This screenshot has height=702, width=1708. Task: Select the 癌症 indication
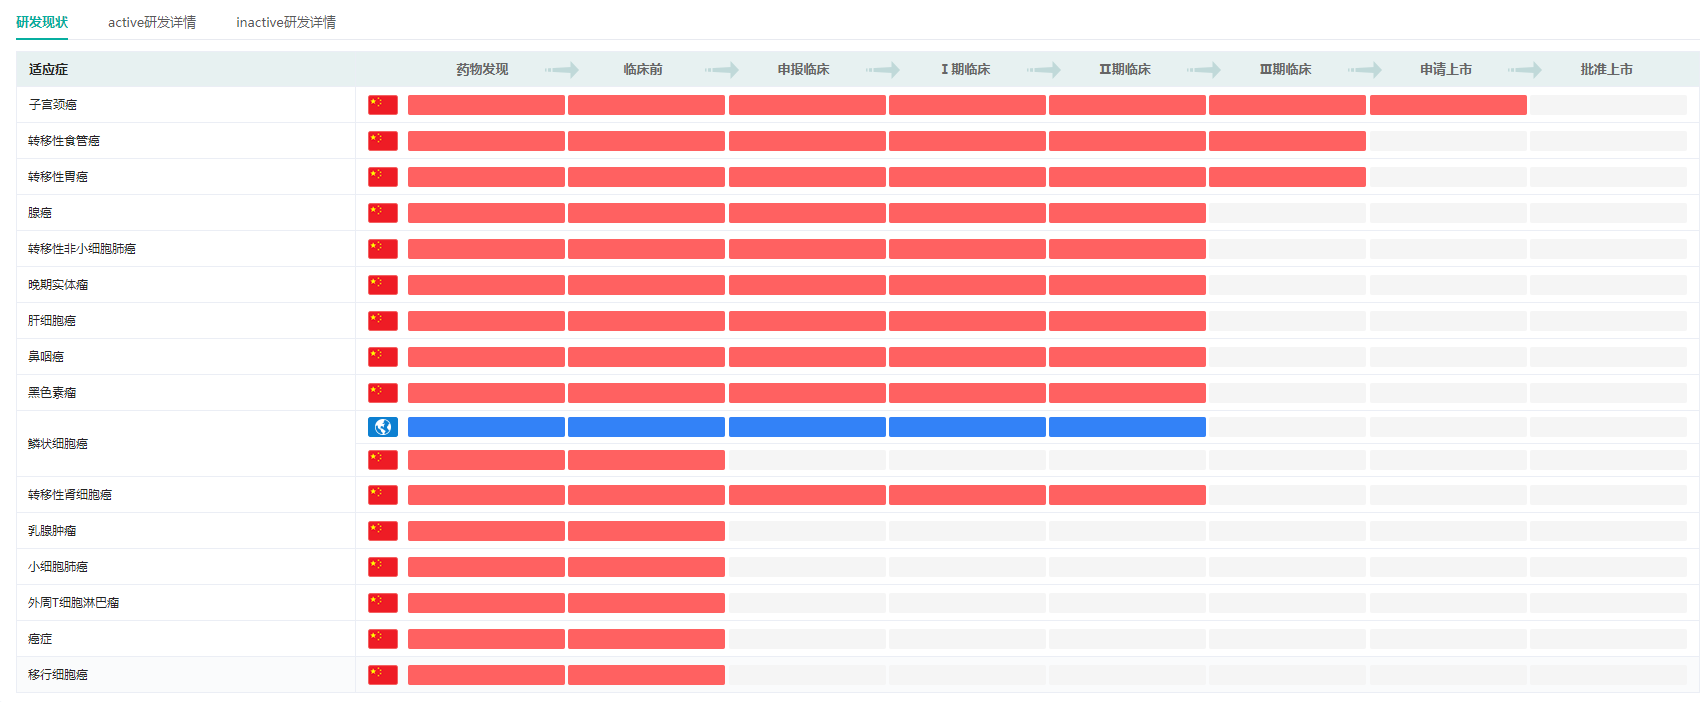(40, 639)
